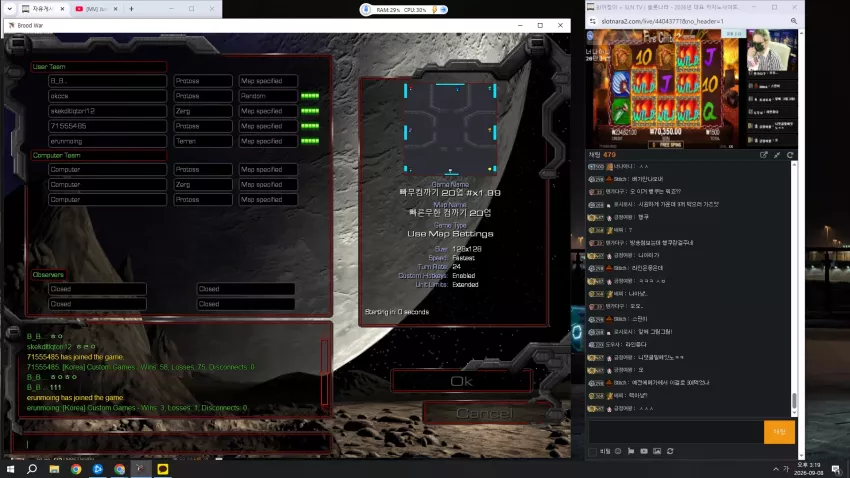The height and width of the screenshot is (478, 850).
Task: Open race dropdown for player erunmoing
Action: (203, 141)
